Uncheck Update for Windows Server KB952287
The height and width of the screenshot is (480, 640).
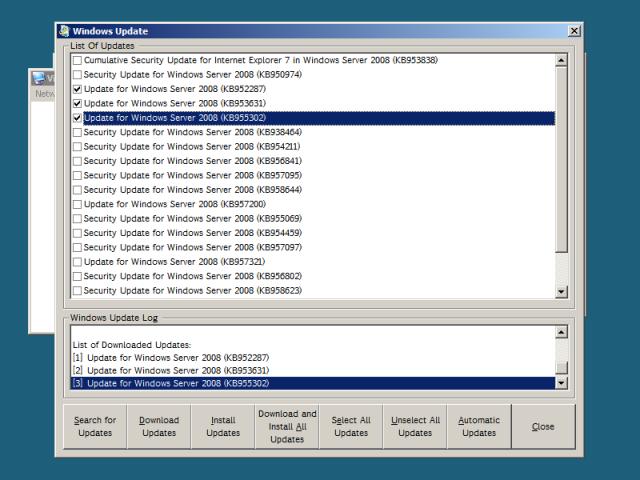[x=77, y=89]
